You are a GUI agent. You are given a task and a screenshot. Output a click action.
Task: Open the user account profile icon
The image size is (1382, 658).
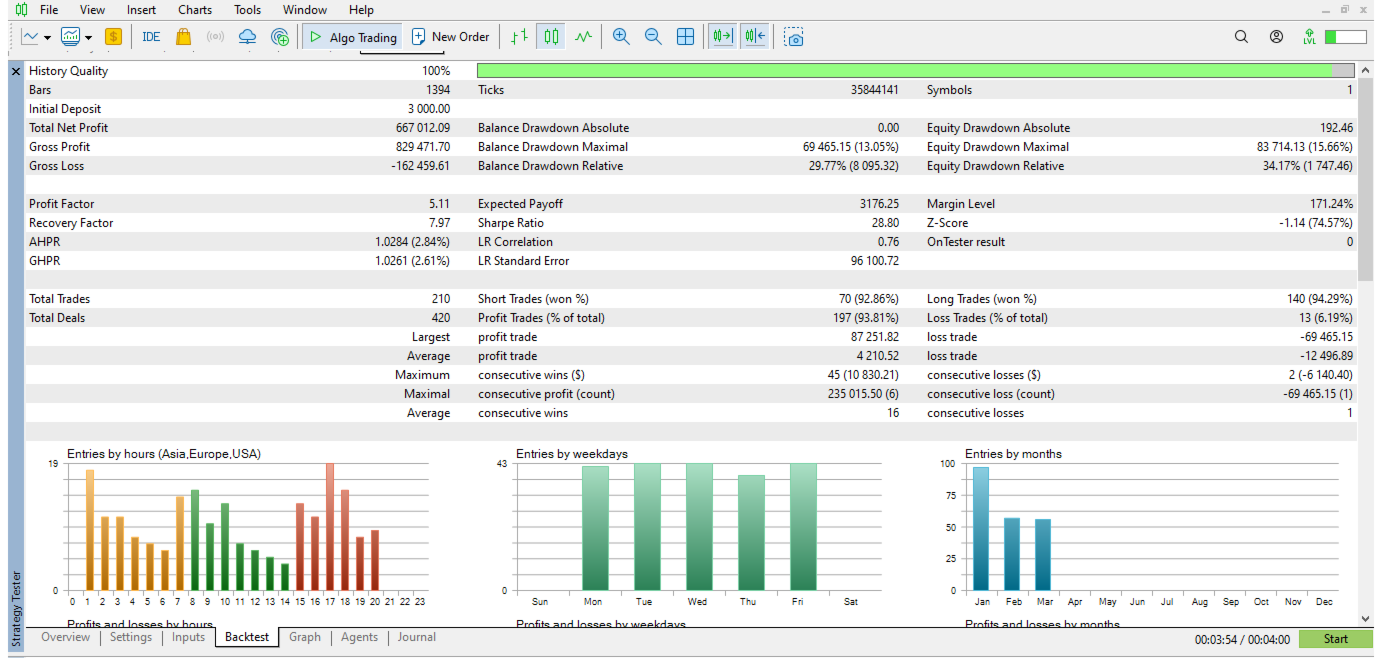click(x=1276, y=37)
